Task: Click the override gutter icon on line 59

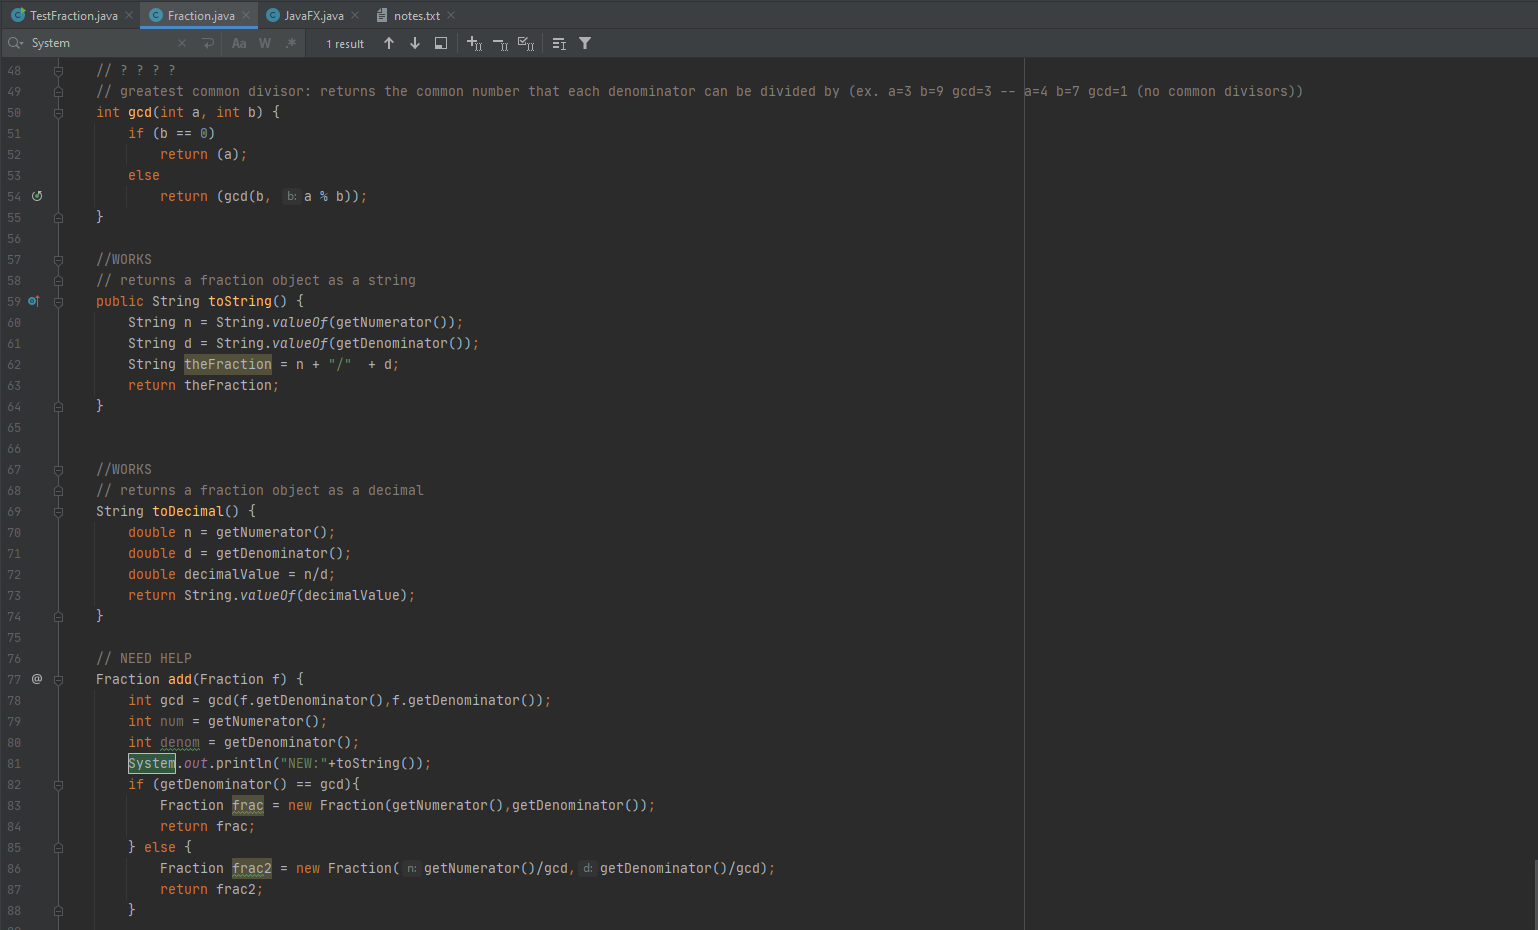Action: [x=34, y=301]
